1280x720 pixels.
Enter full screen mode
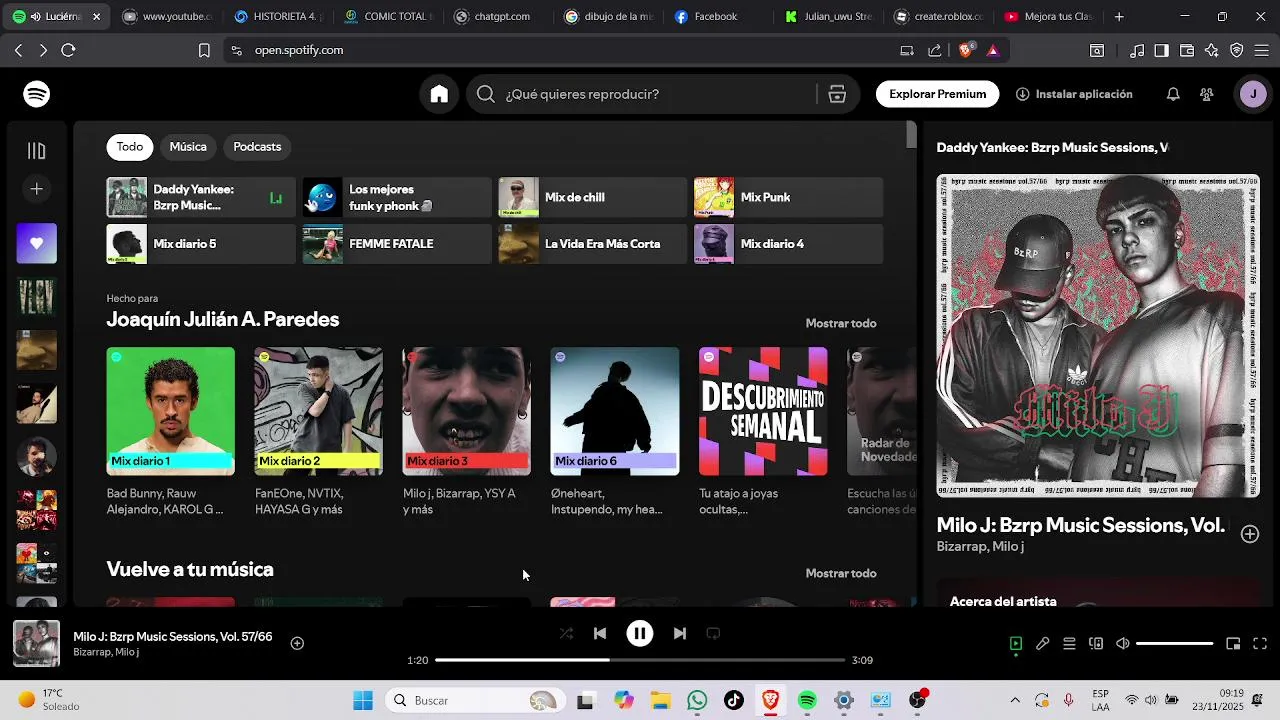tap(1260, 644)
